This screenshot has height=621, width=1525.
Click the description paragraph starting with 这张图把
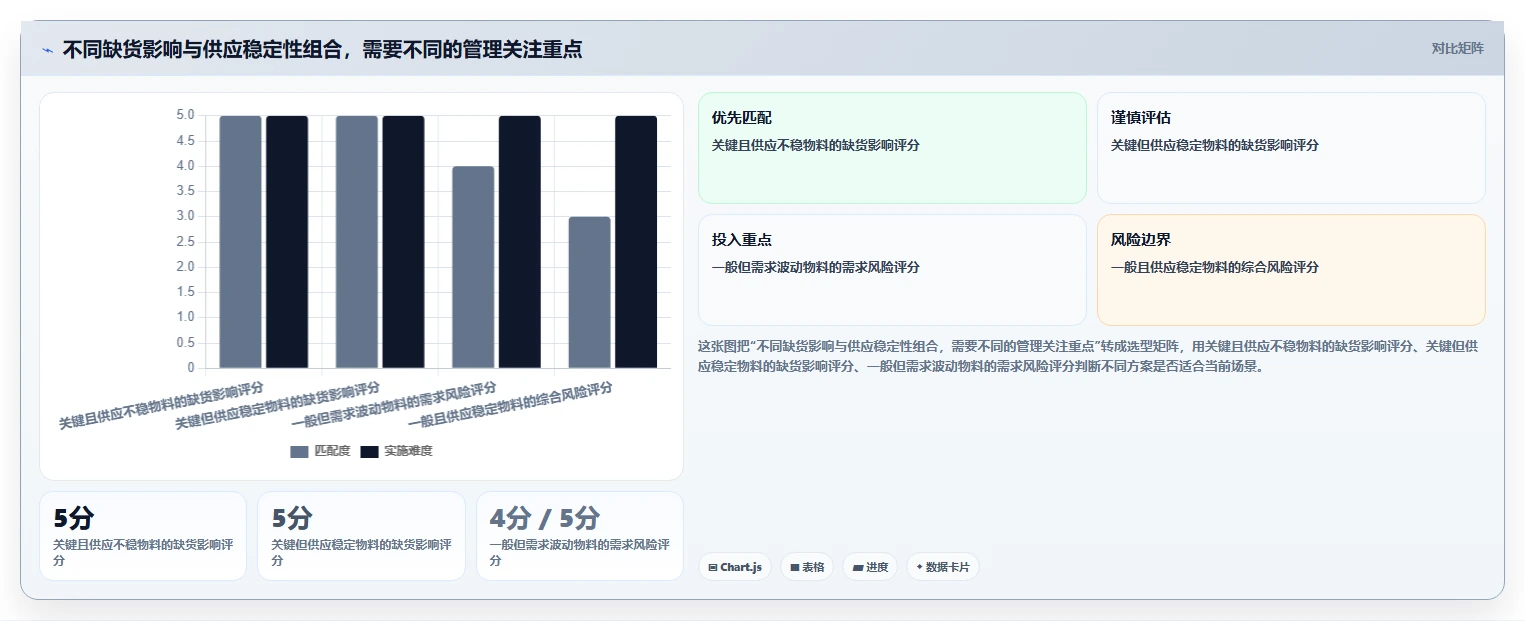tap(1088, 356)
